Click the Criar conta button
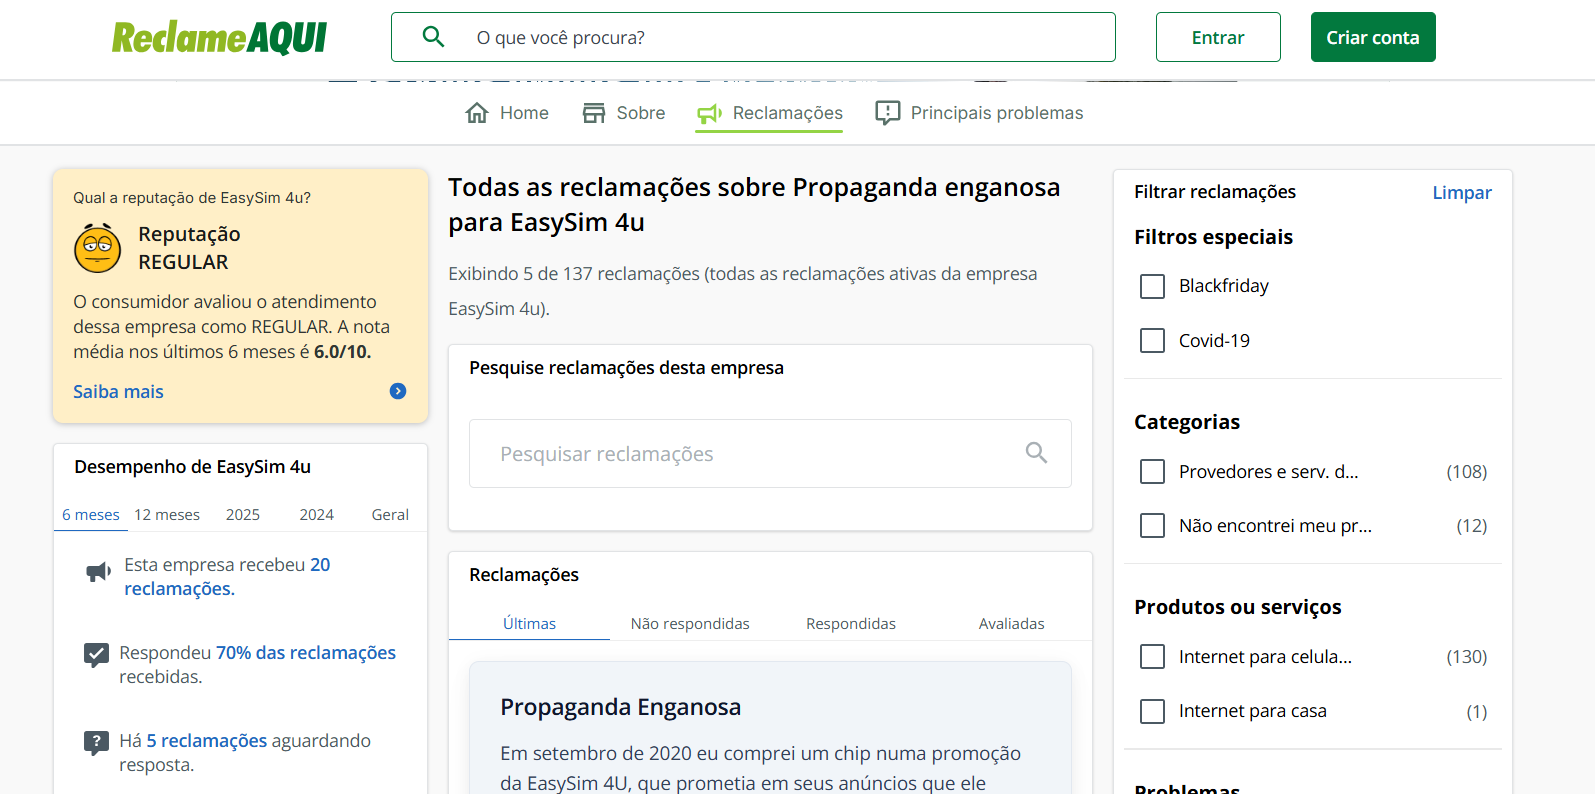Image resolution: width=1595 pixels, height=794 pixels. [x=1372, y=37]
